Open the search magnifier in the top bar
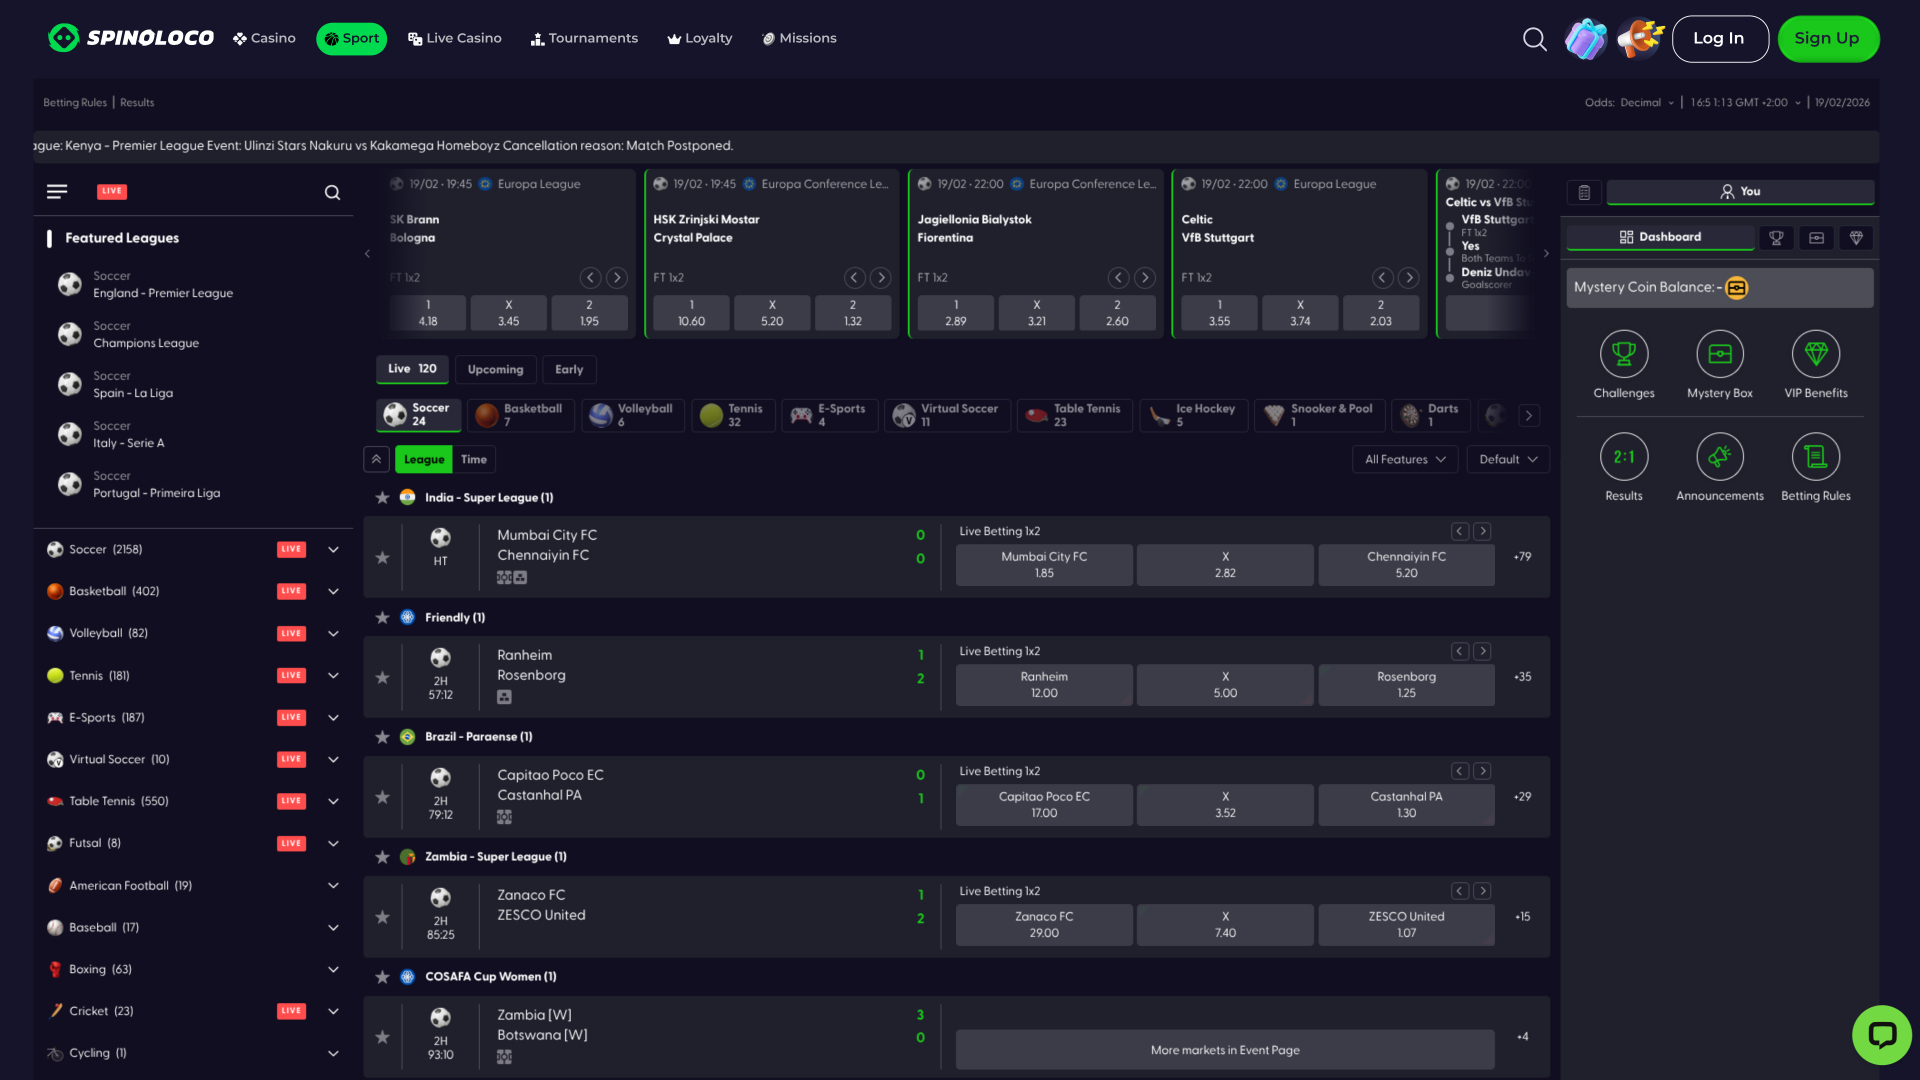Image resolution: width=1920 pixels, height=1080 pixels. point(1535,39)
